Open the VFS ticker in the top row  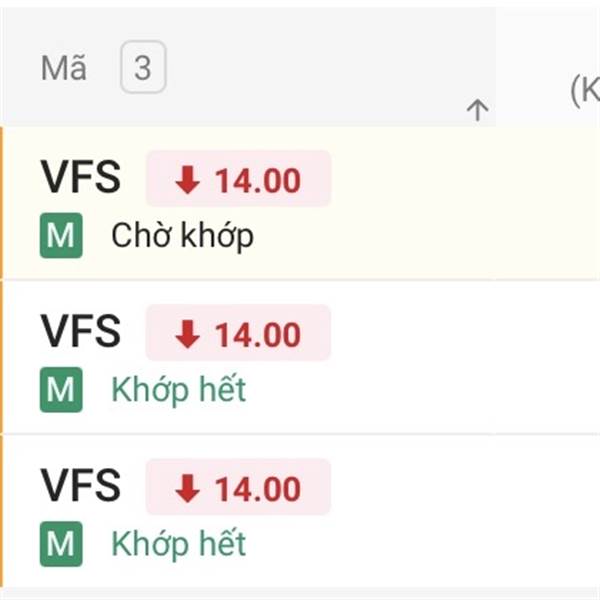80,179
